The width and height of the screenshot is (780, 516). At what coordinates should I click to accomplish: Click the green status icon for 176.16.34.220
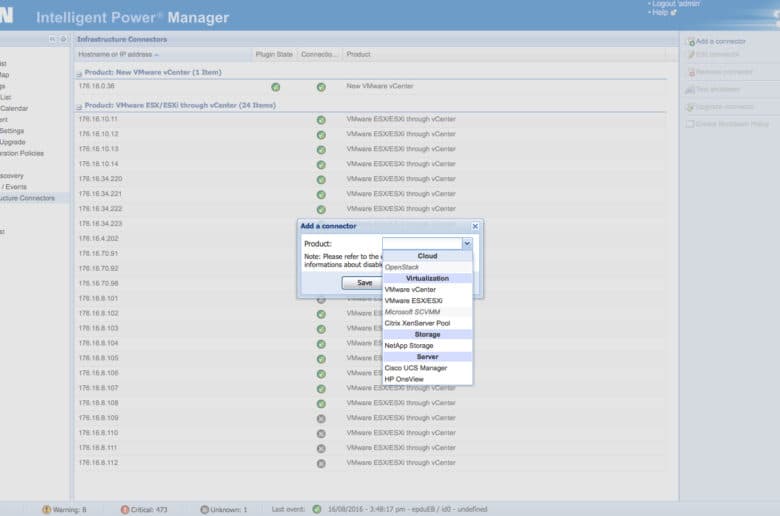click(x=321, y=180)
